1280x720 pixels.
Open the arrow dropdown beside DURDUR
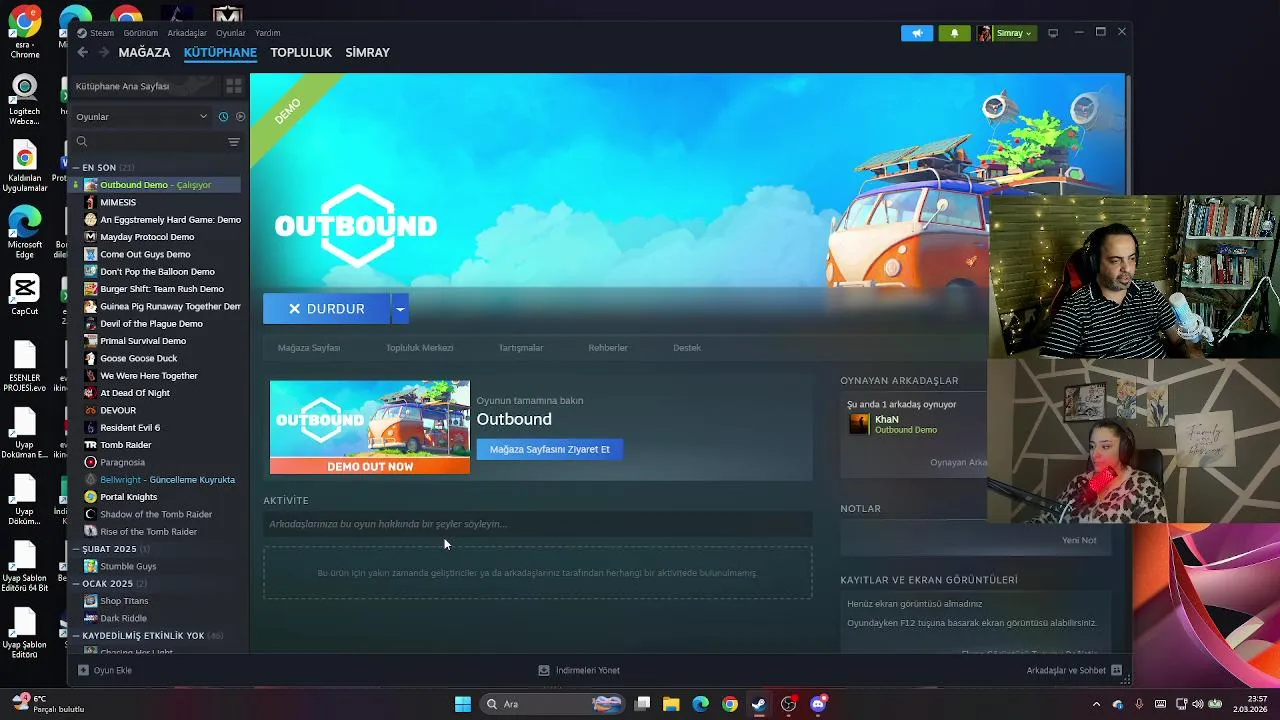(x=400, y=309)
